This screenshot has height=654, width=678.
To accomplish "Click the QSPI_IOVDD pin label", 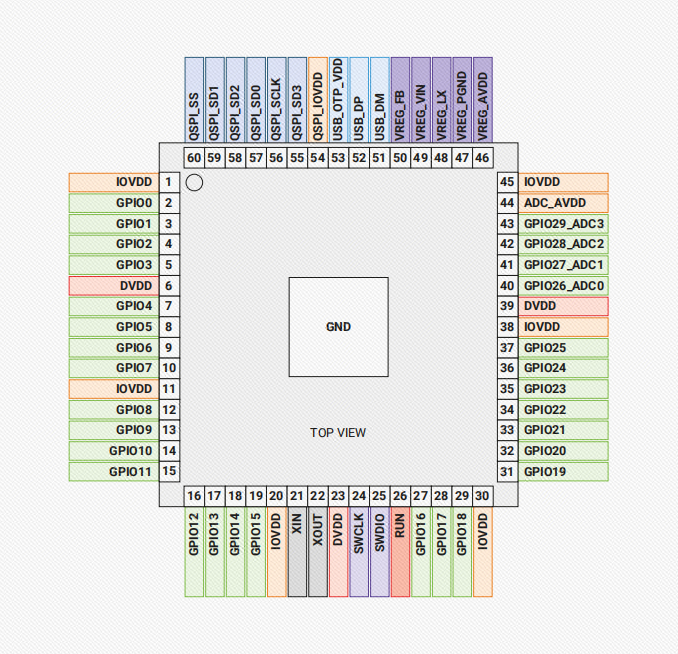I will (318, 100).
